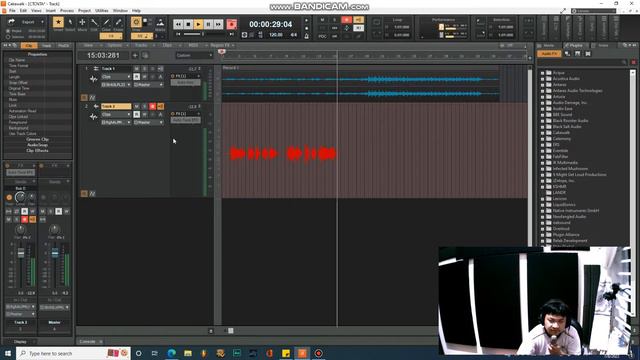640x360 pixels.
Task: Toggle input echo on Track 2
Action: coord(160,106)
